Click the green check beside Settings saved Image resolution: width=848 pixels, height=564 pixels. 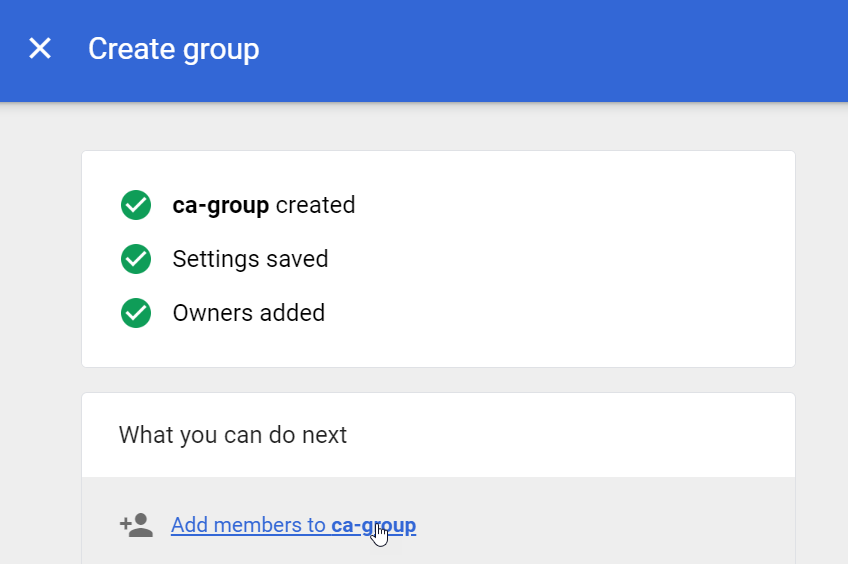(x=136, y=259)
